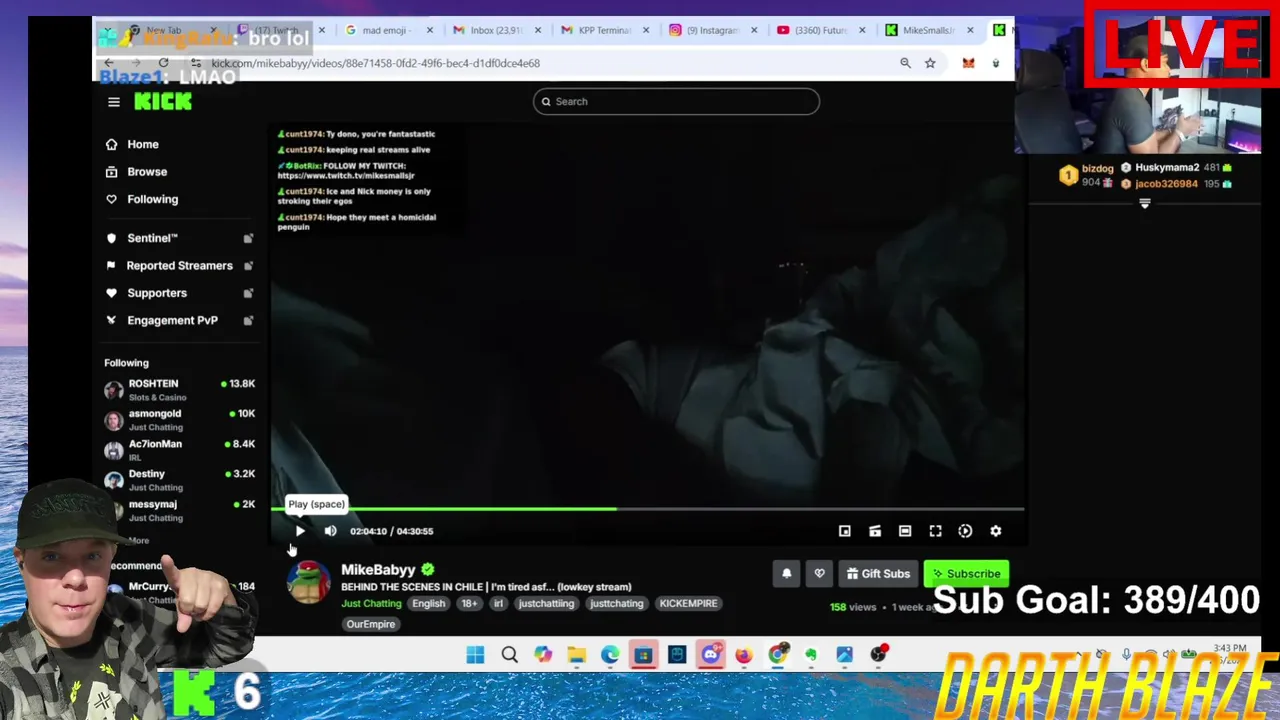Open video player settings gear
This screenshot has width=1280, height=720.
point(995,531)
